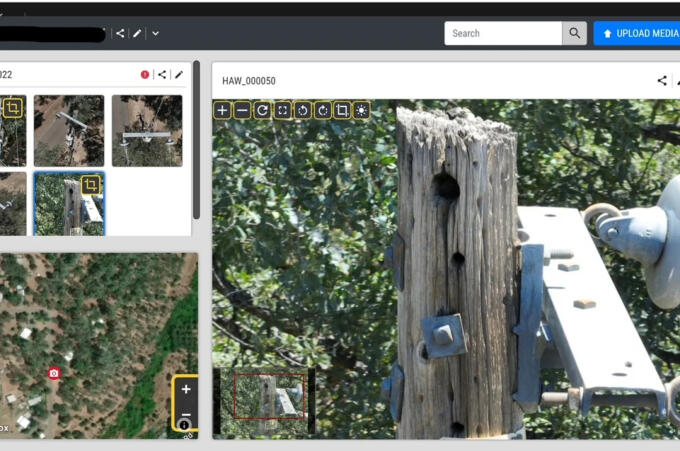Image resolution: width=680 pixels, height=451 pixels.
Task: Zoom out using the viewer minus icon
Action: [243, 111]
